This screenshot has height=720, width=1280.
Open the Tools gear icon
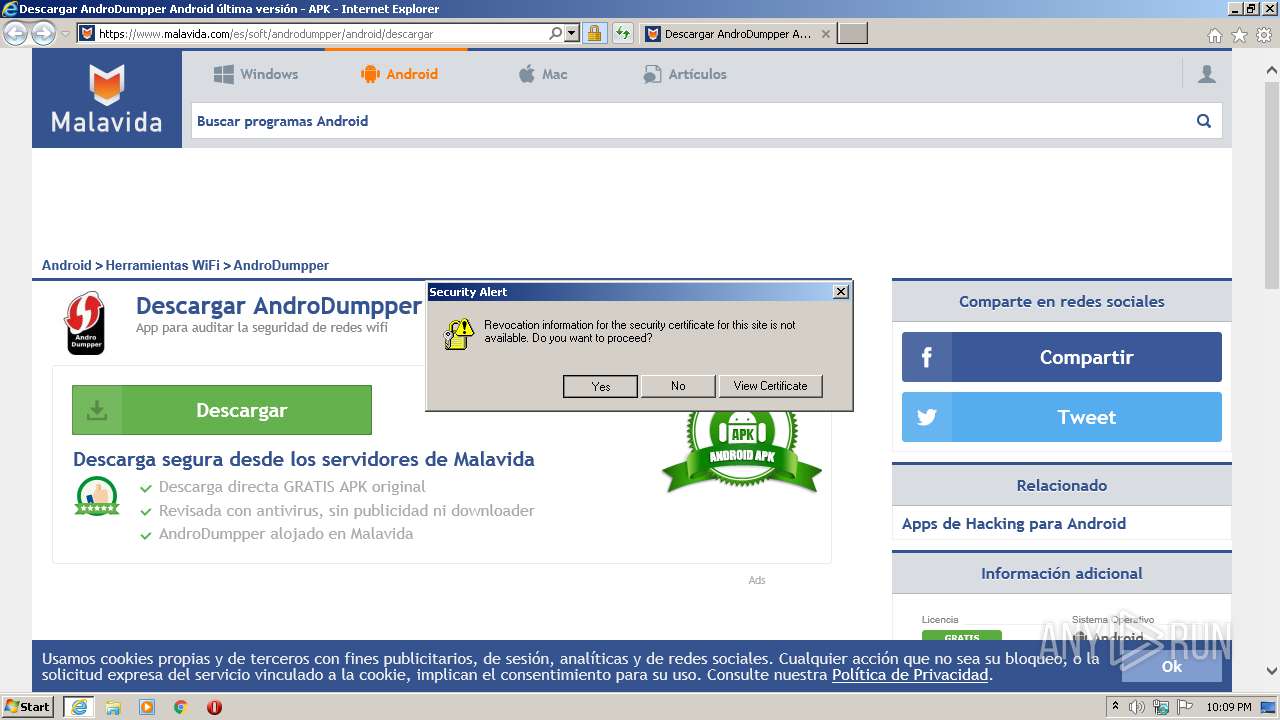tap(1264, 35)
